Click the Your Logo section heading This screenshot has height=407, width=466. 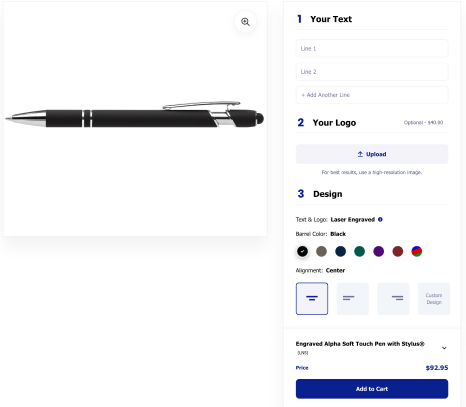tap(334, 123)
